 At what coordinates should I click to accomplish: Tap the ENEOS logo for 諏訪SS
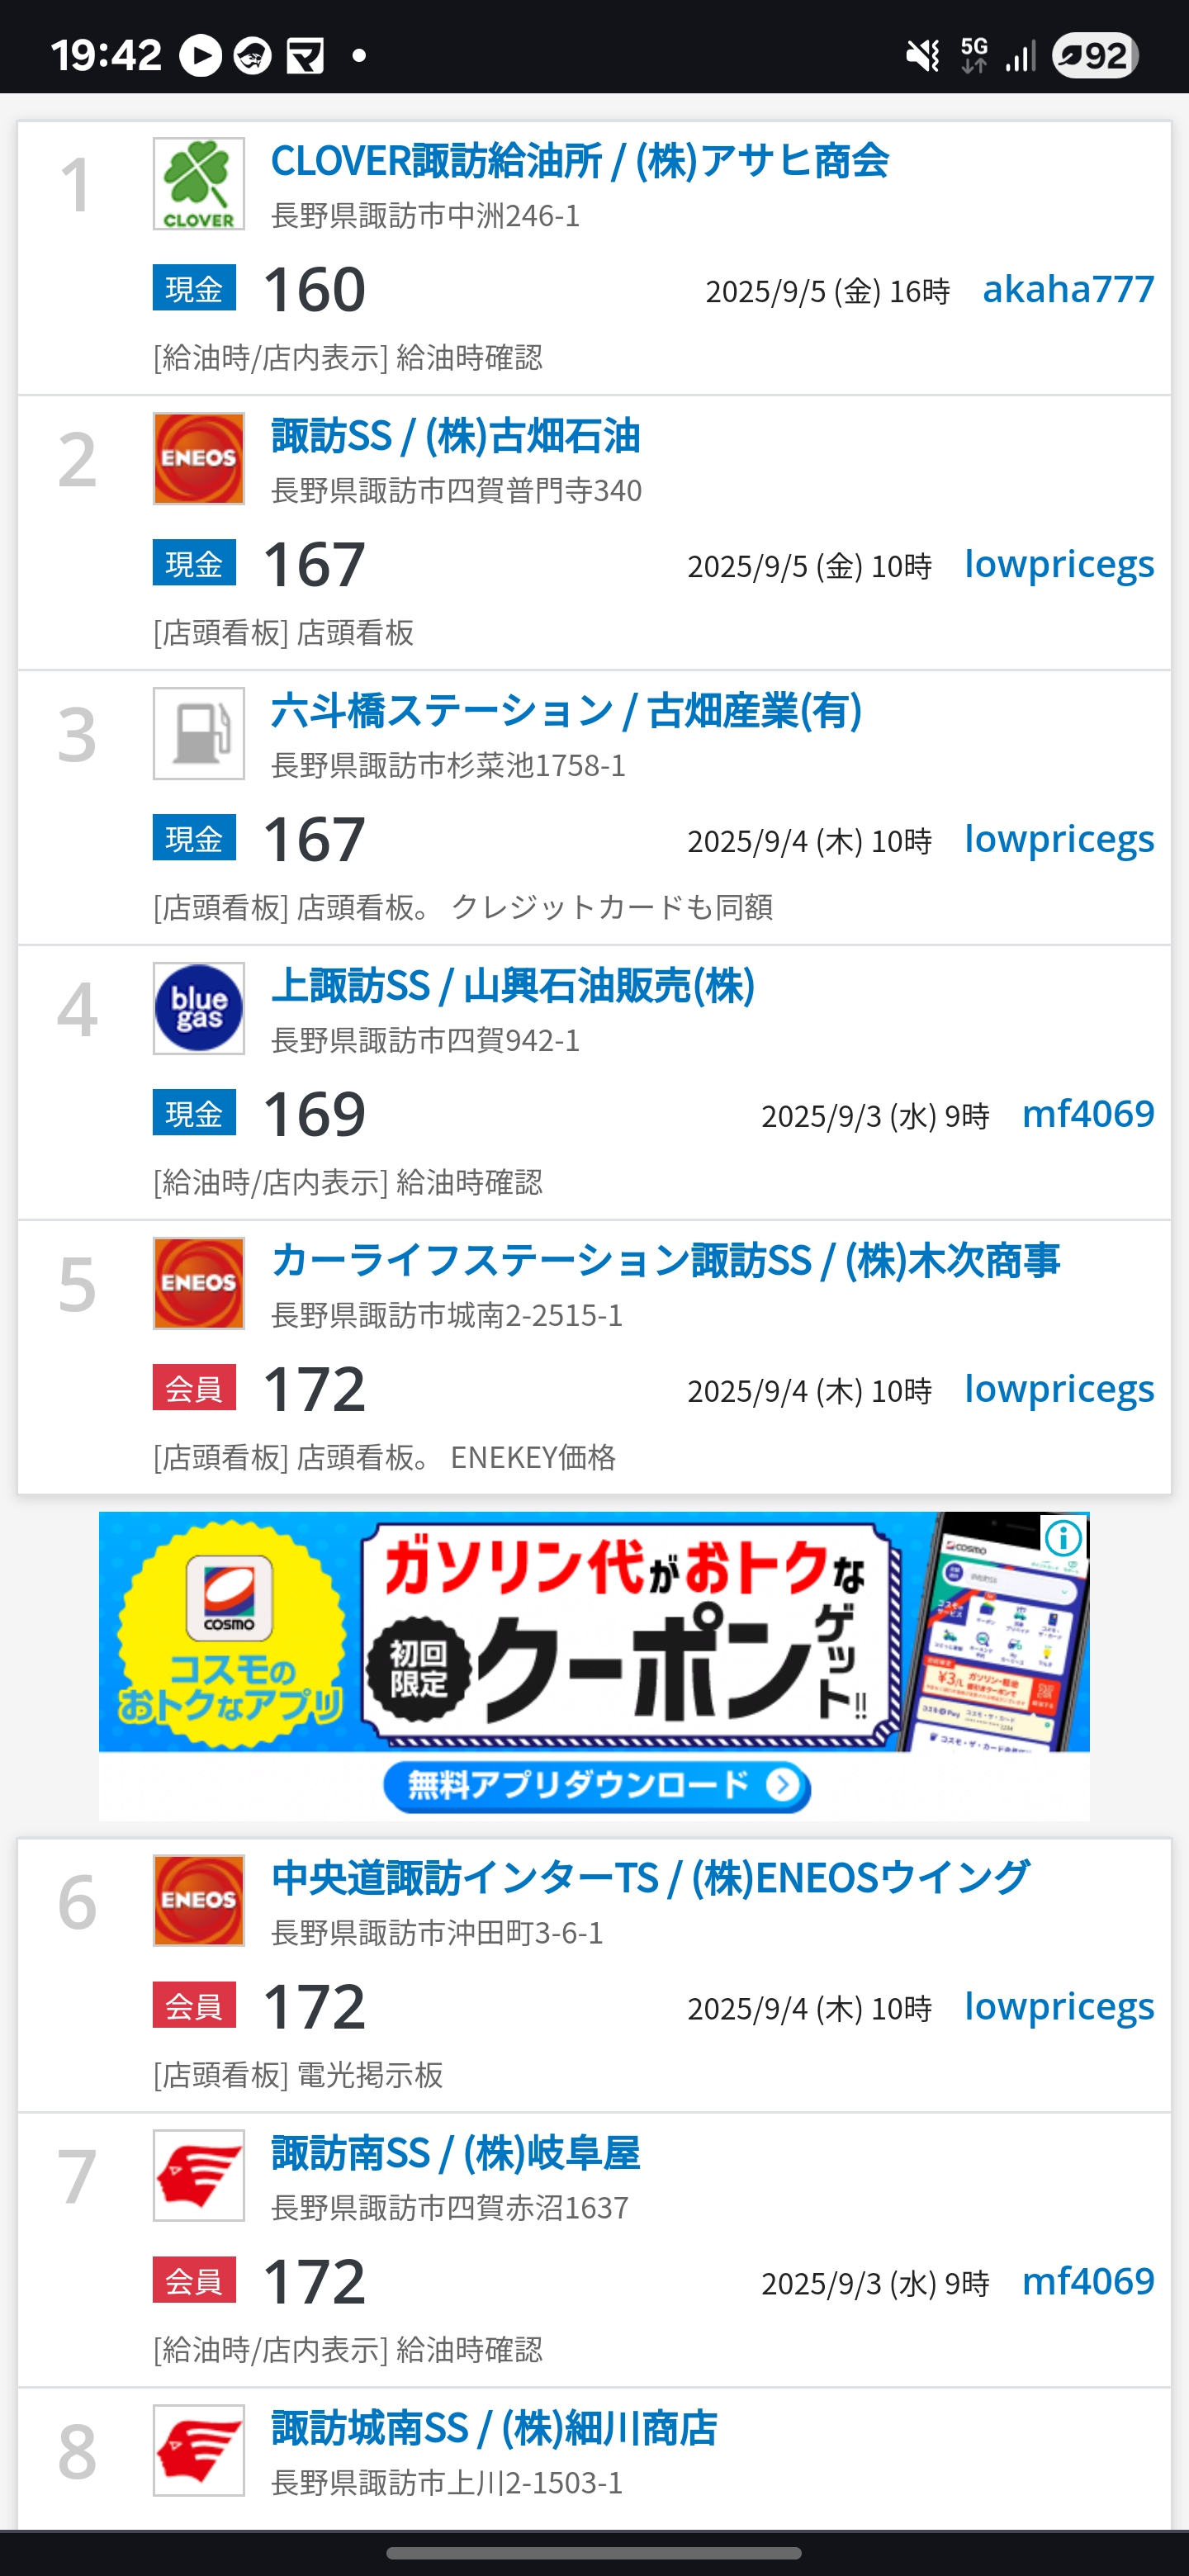pyautogui.click(x=198, y=459)
